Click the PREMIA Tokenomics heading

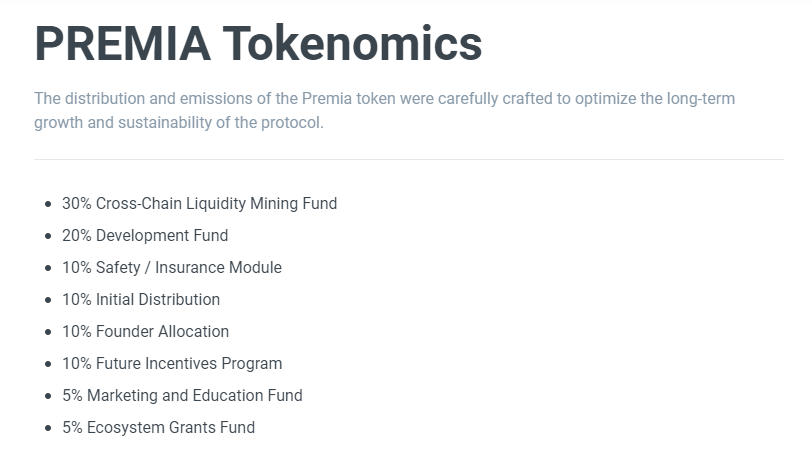[258, 43]
